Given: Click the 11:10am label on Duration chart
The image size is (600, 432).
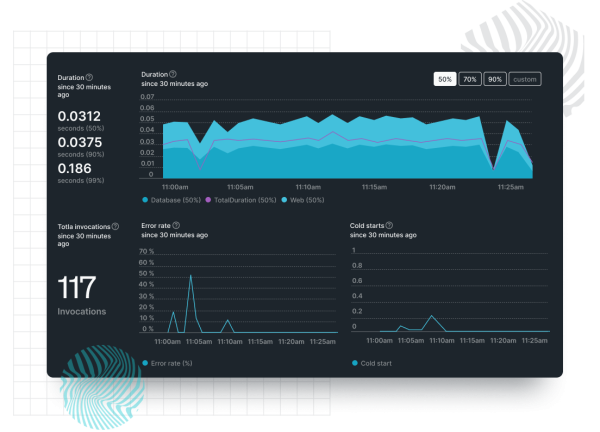Looking at the screenshot, I should [x=309, y=187].
